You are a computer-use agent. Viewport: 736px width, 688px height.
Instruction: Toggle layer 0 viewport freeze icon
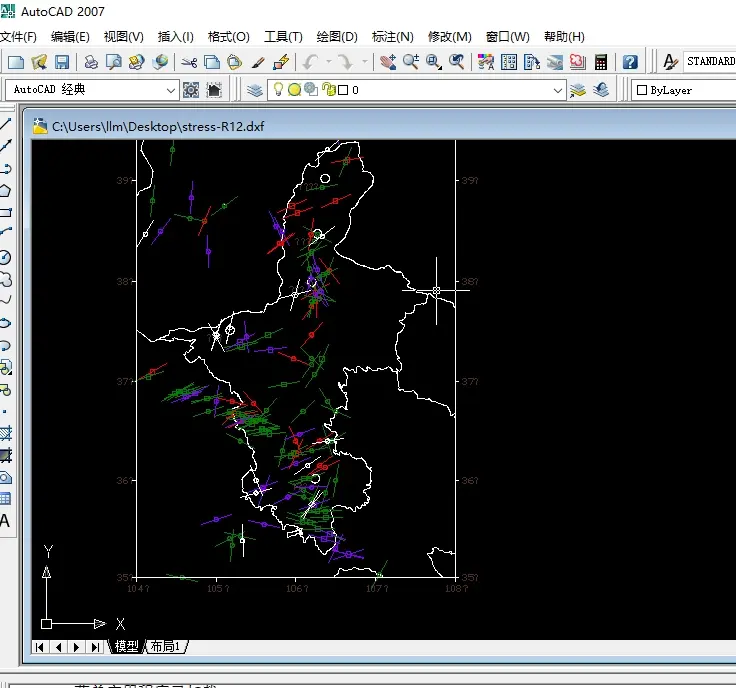point(310,89)
